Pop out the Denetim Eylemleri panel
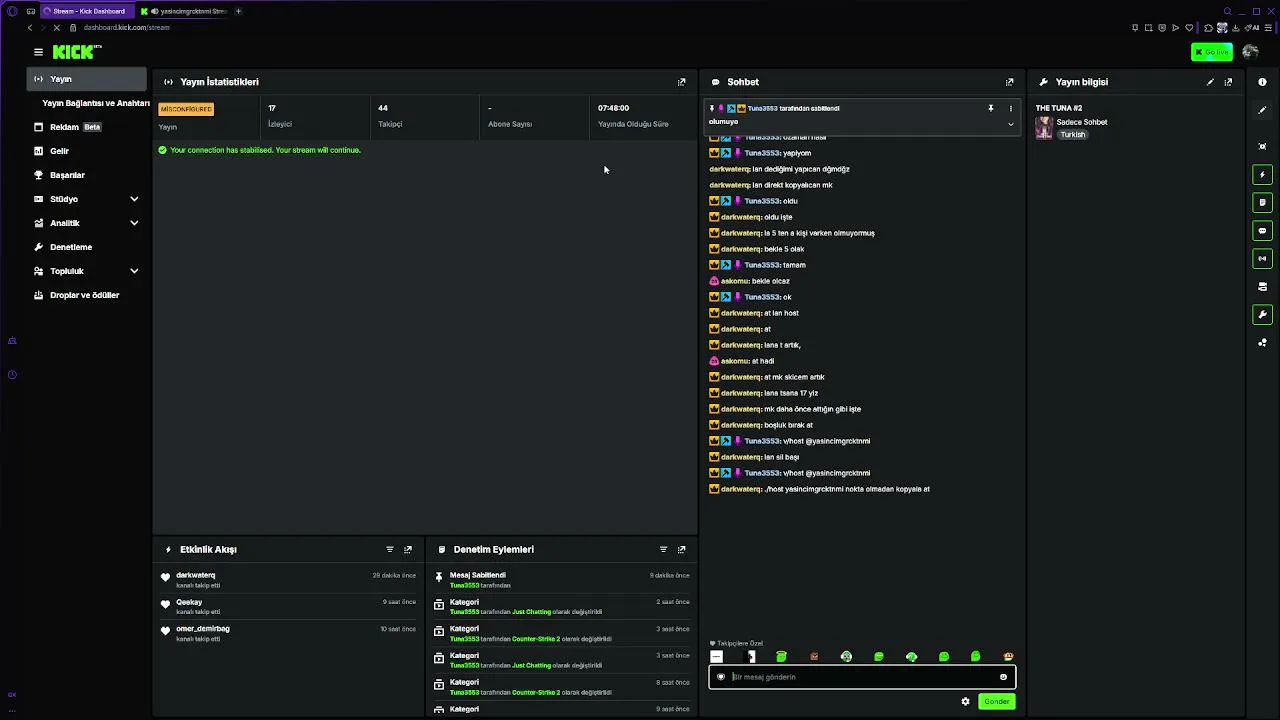 click(x=682, y=549)
